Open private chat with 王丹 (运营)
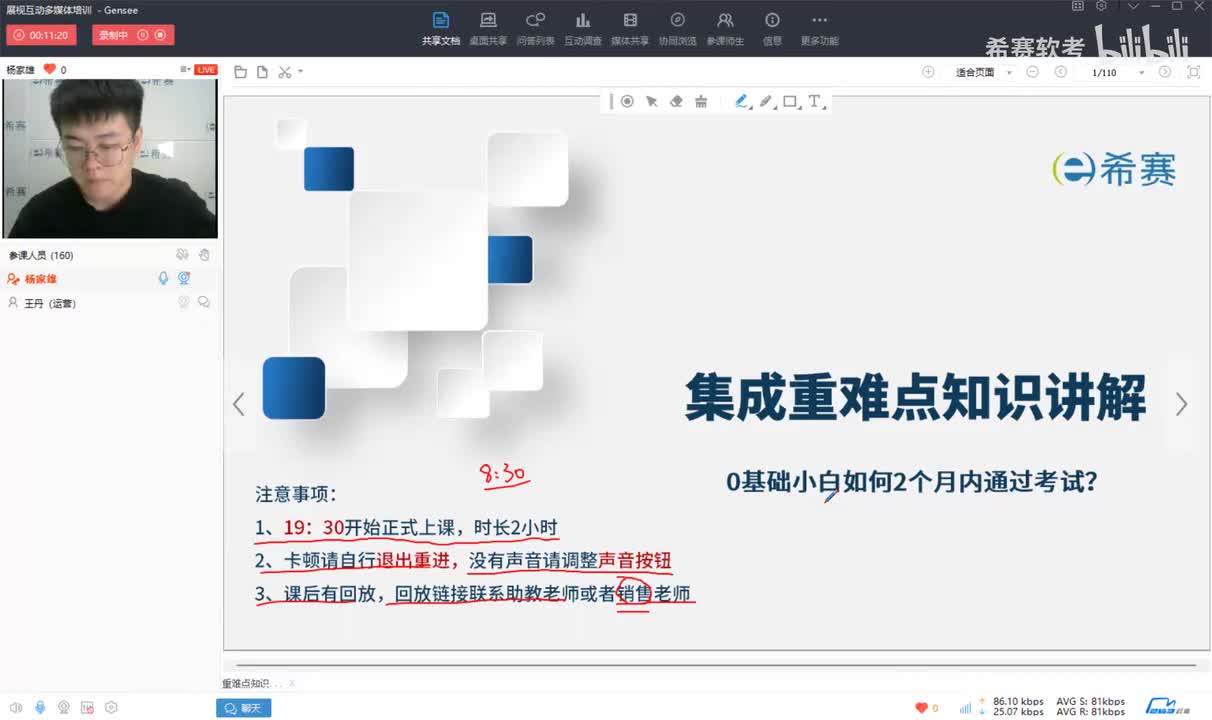This screenshot has width=1212, height=720. point(204,302)
